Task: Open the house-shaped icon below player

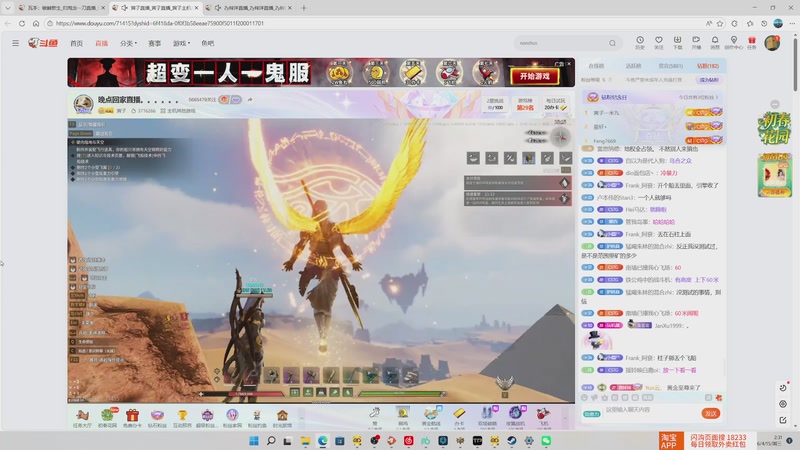Action: click(282, 417)
